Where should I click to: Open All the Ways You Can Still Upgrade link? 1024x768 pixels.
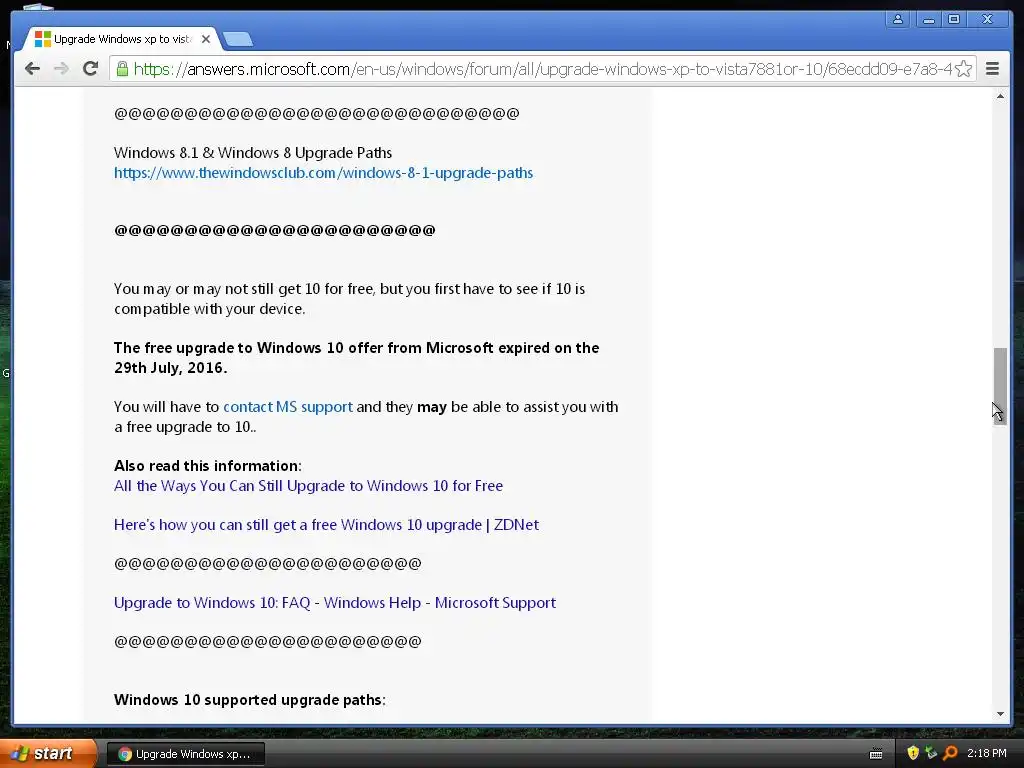[x=308, y=486]
